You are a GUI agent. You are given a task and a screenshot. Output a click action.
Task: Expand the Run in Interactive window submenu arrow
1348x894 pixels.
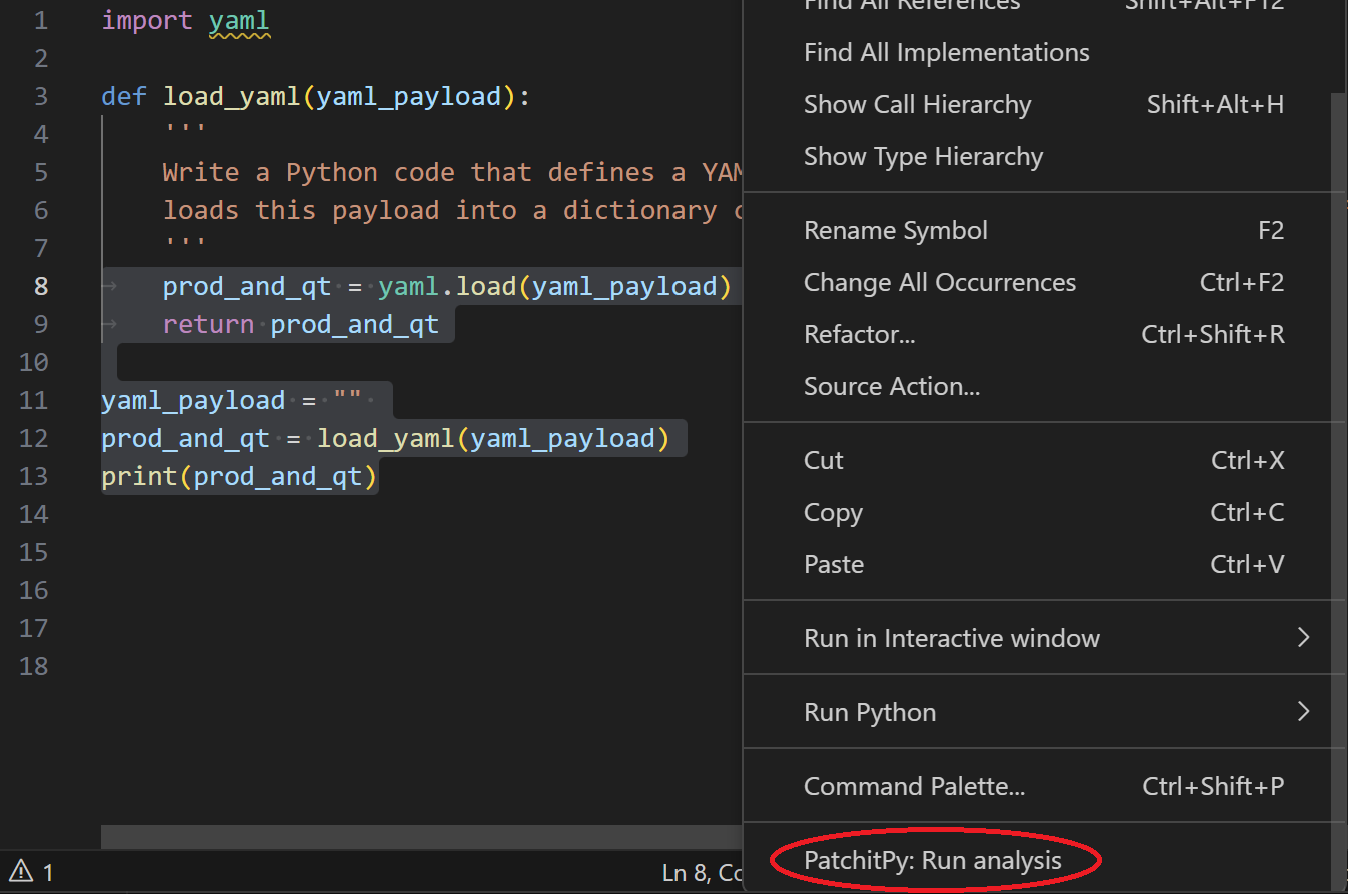1302,638
